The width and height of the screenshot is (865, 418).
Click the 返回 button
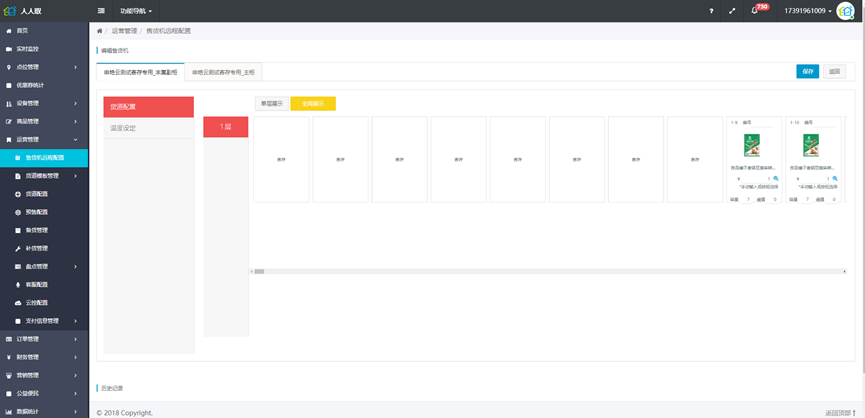click(x=834, y=72)
